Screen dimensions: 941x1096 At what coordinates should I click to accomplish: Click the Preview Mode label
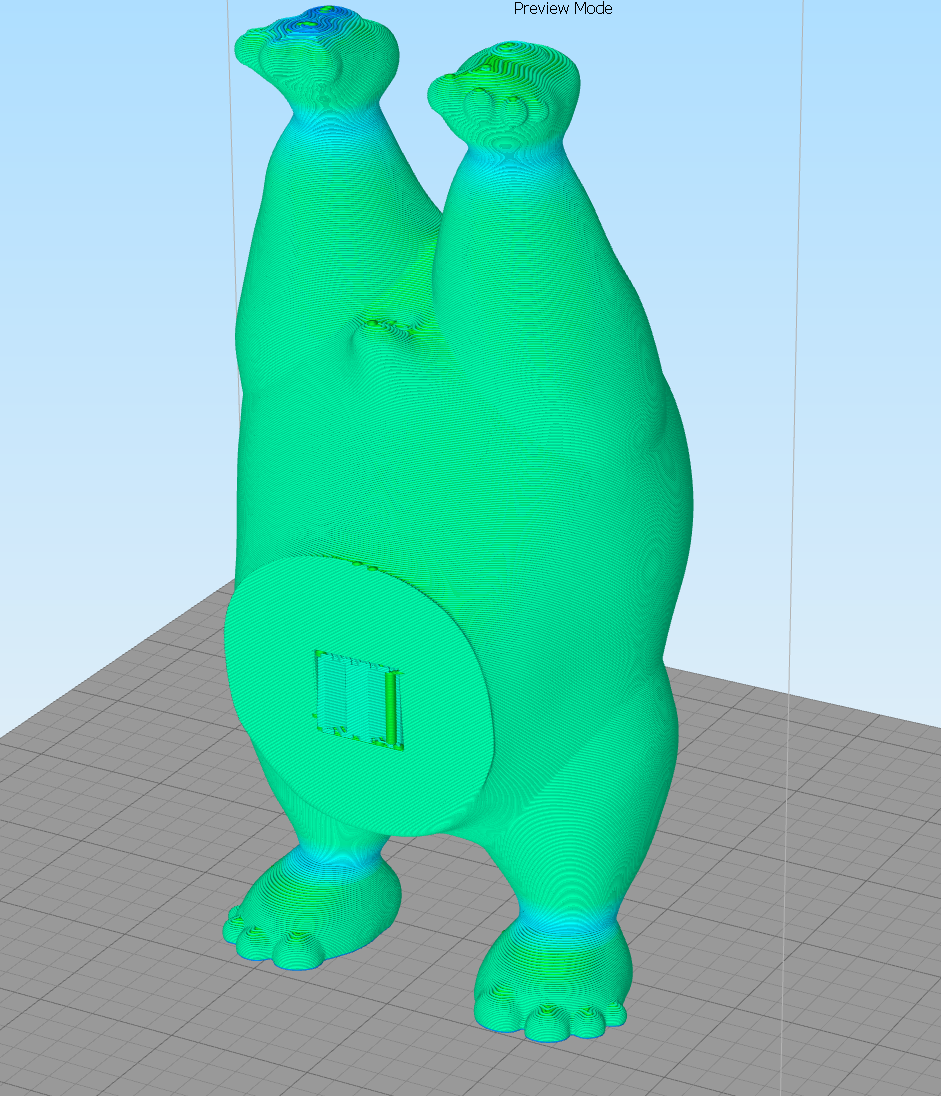point(563,8)
